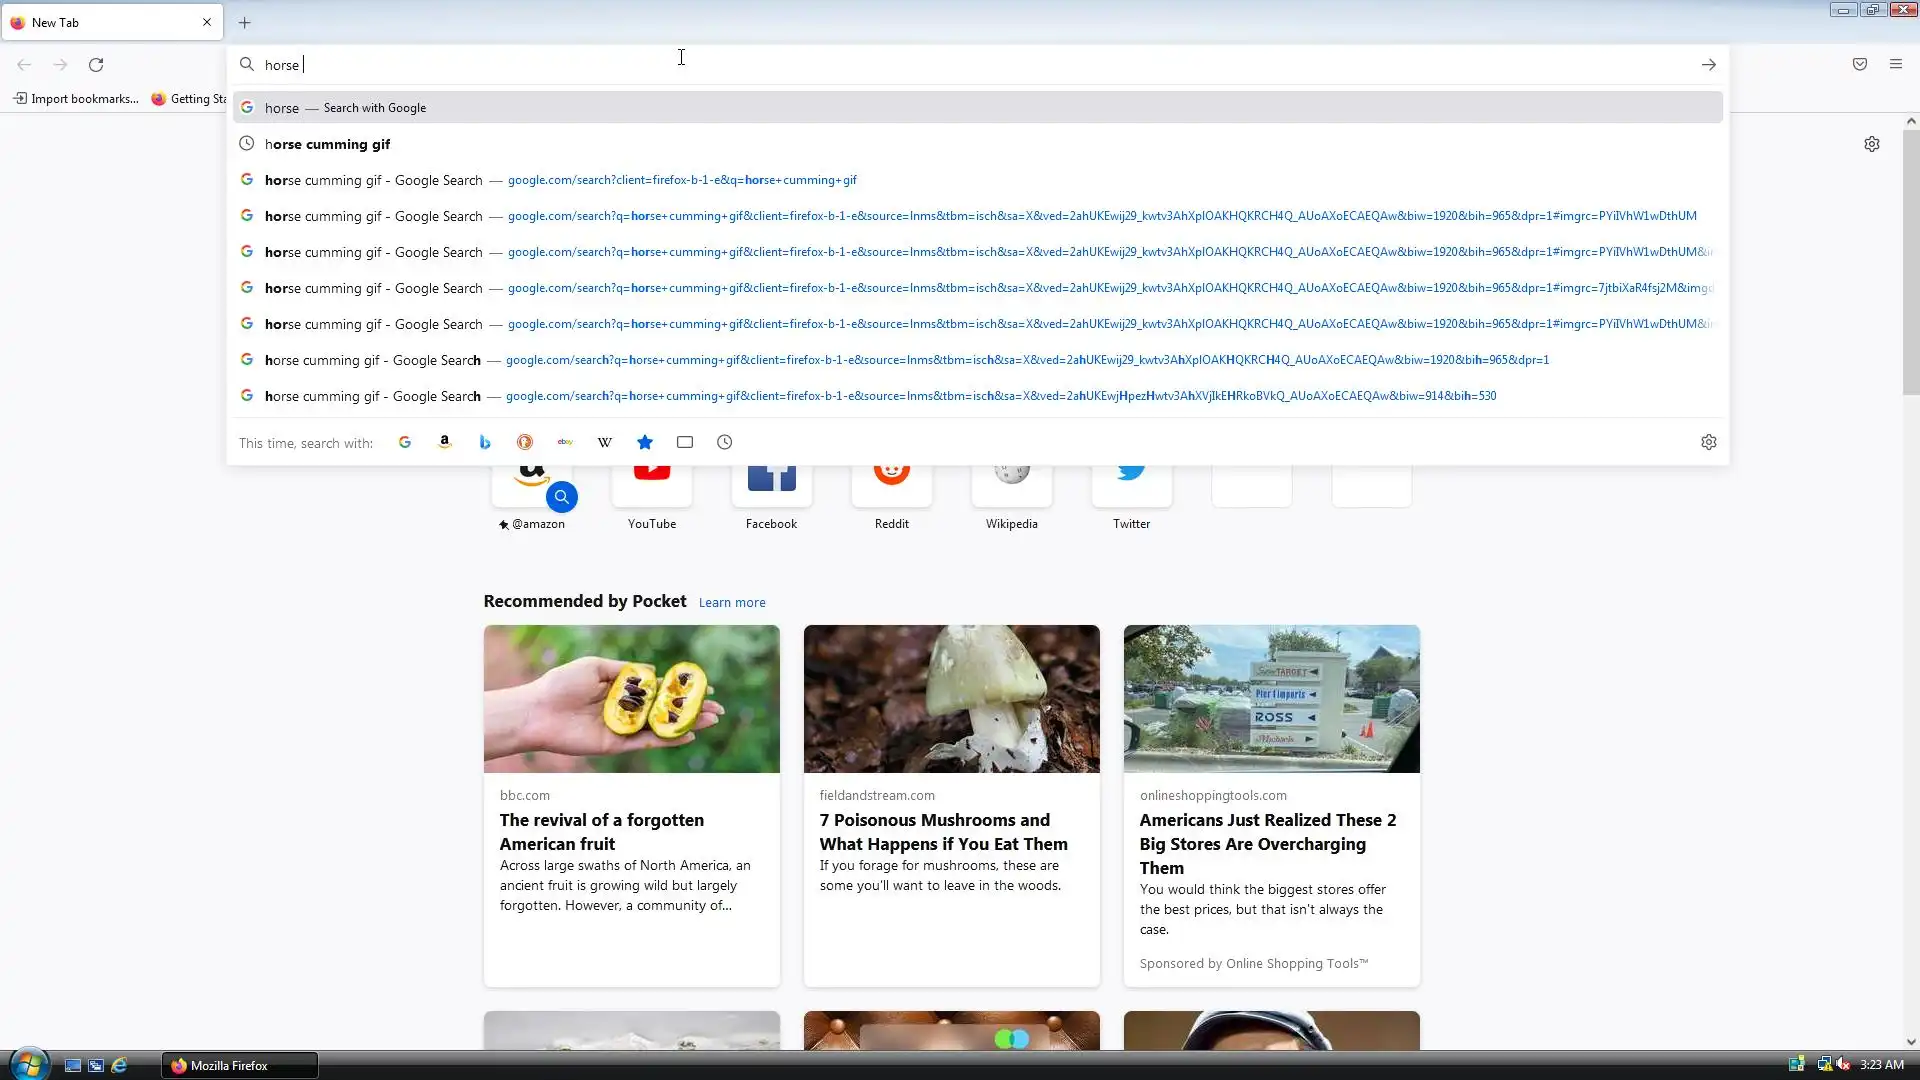Open Save to Pocket toolbar icon
The image size is (1920, 1080).
[1860, 64]
